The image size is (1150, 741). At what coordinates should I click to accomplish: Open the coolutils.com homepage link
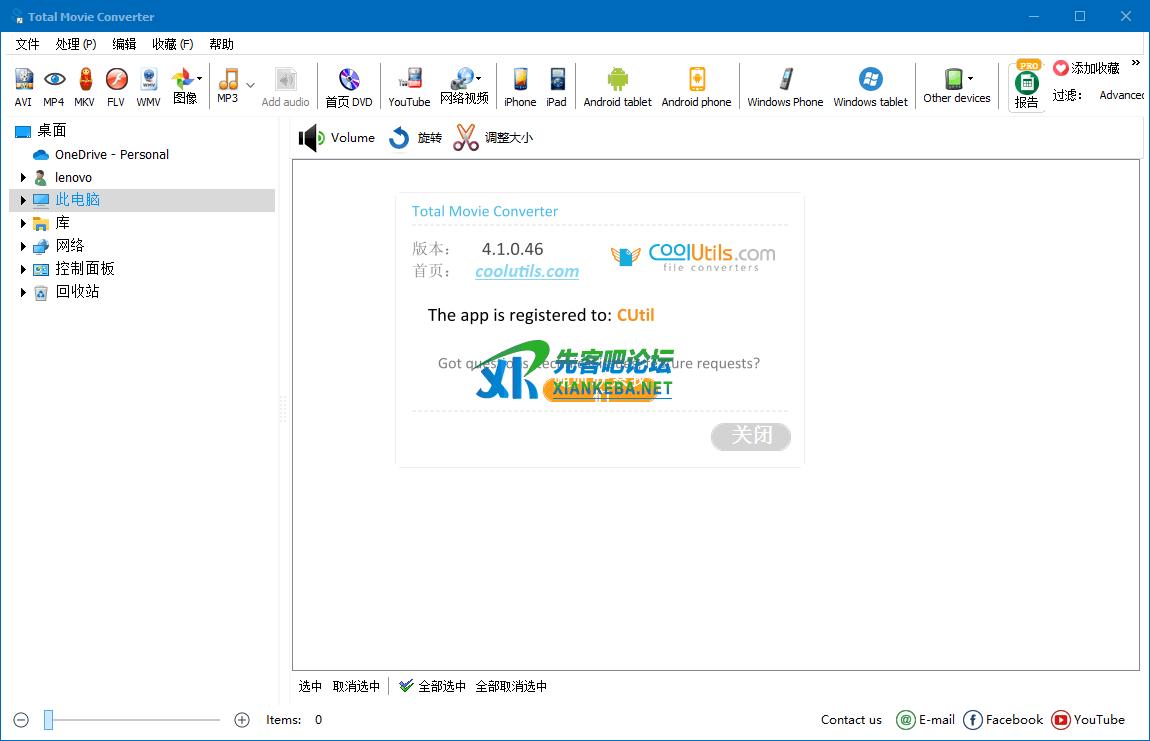click(527, 271)
